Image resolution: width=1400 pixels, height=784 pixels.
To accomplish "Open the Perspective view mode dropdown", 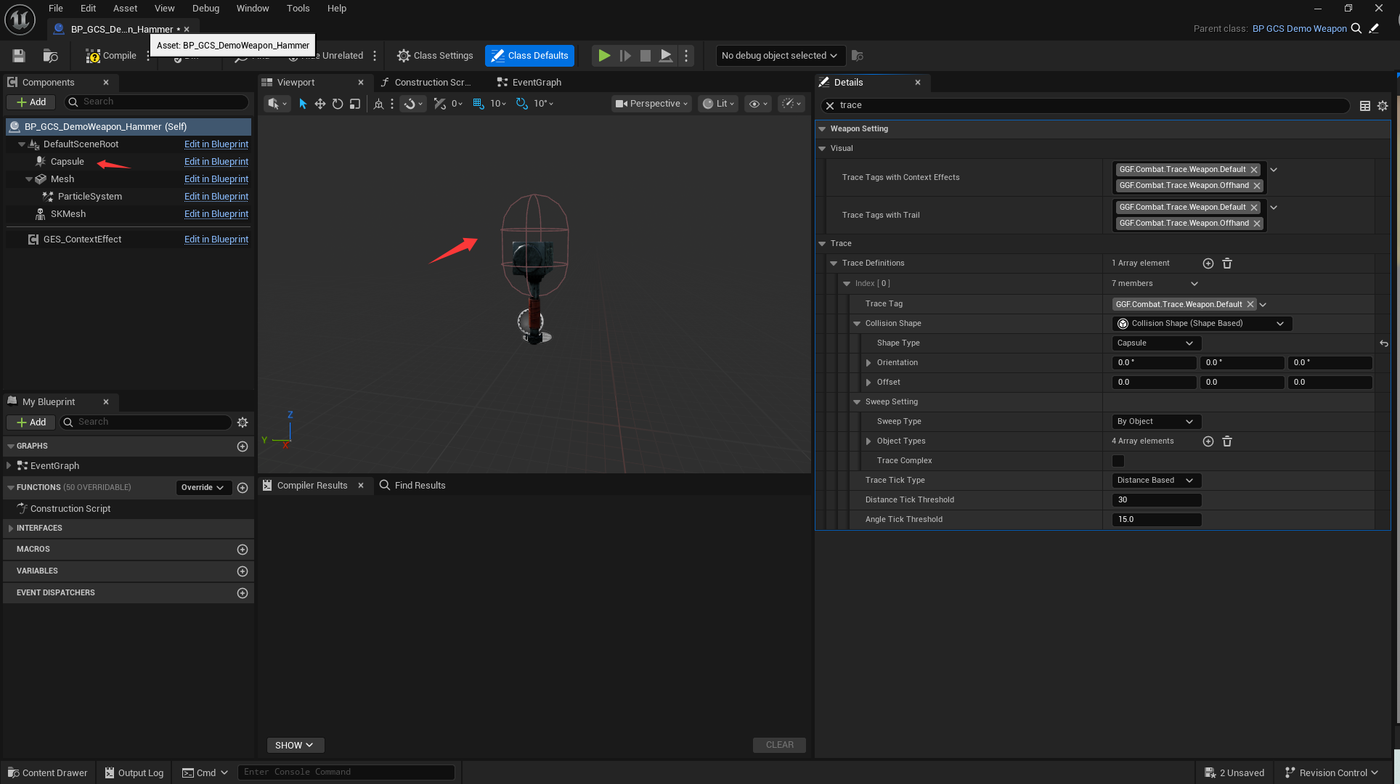I will point(652,104).
